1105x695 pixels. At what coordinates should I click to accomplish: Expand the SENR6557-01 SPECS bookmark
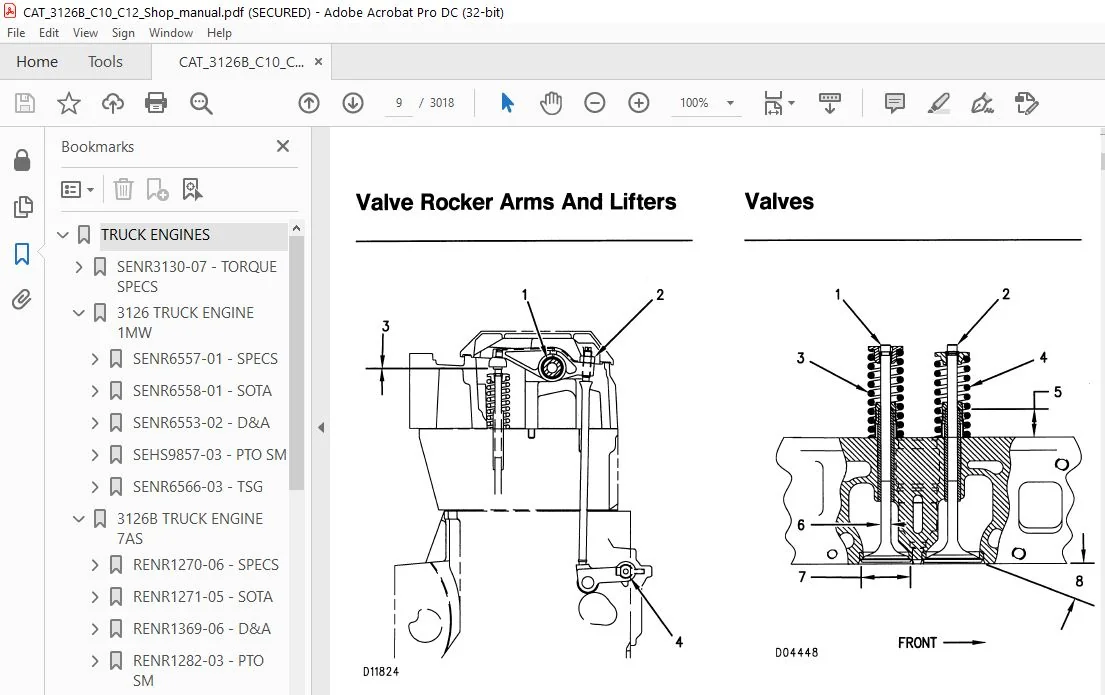pos(95,359)
